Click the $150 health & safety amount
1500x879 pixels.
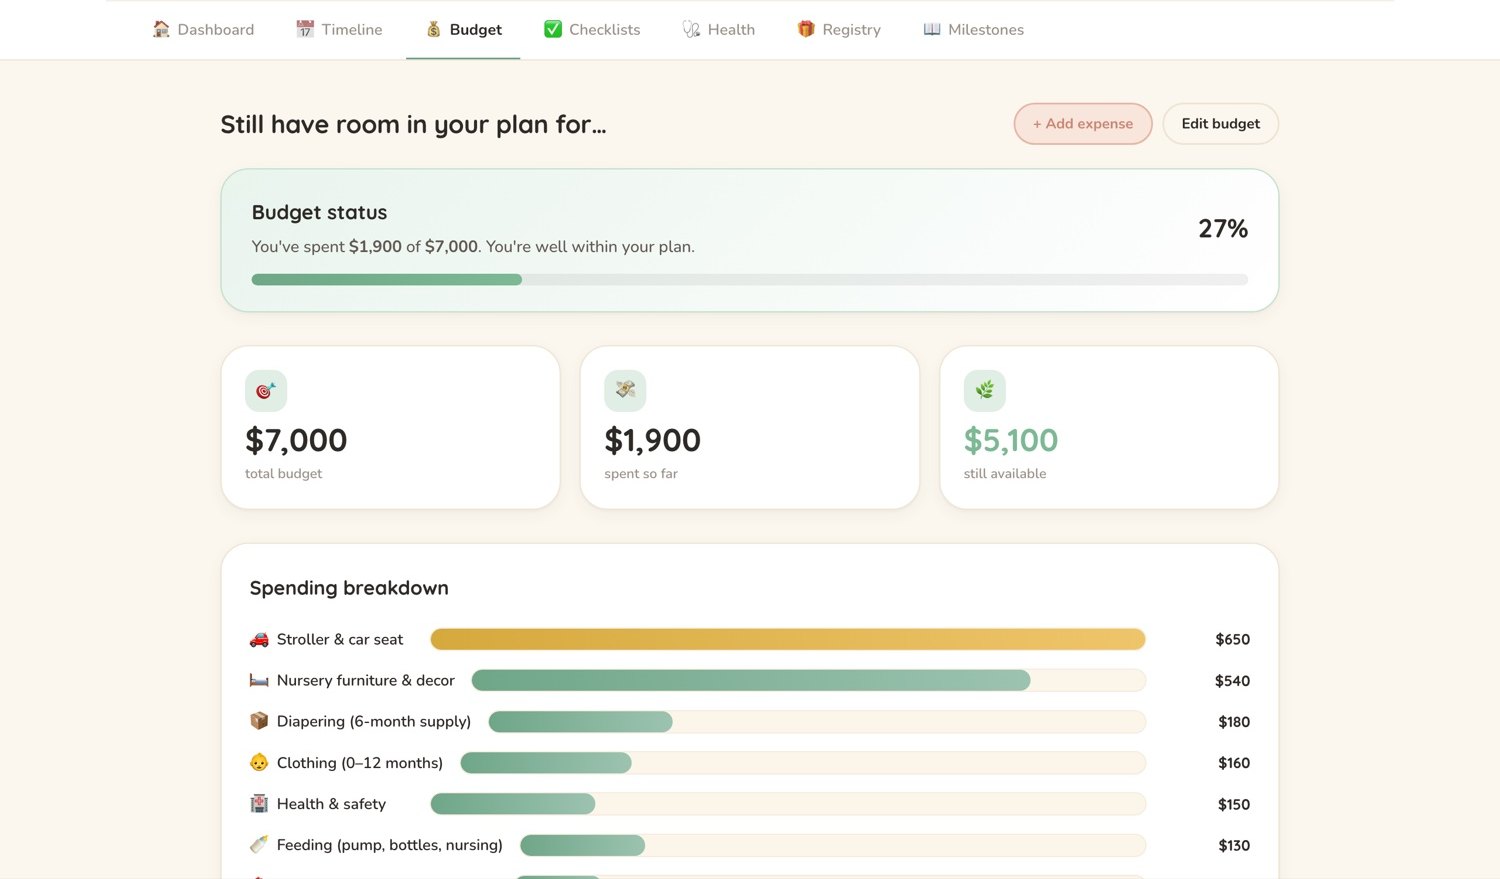1234,804
